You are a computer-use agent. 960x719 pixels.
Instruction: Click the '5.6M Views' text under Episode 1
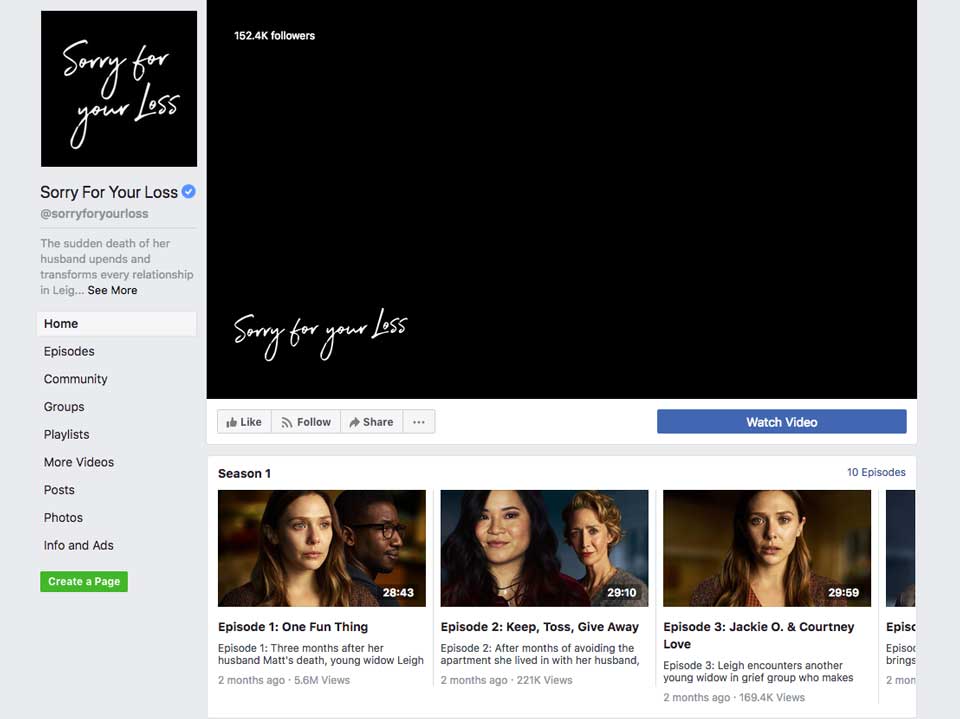pos(322,680)
